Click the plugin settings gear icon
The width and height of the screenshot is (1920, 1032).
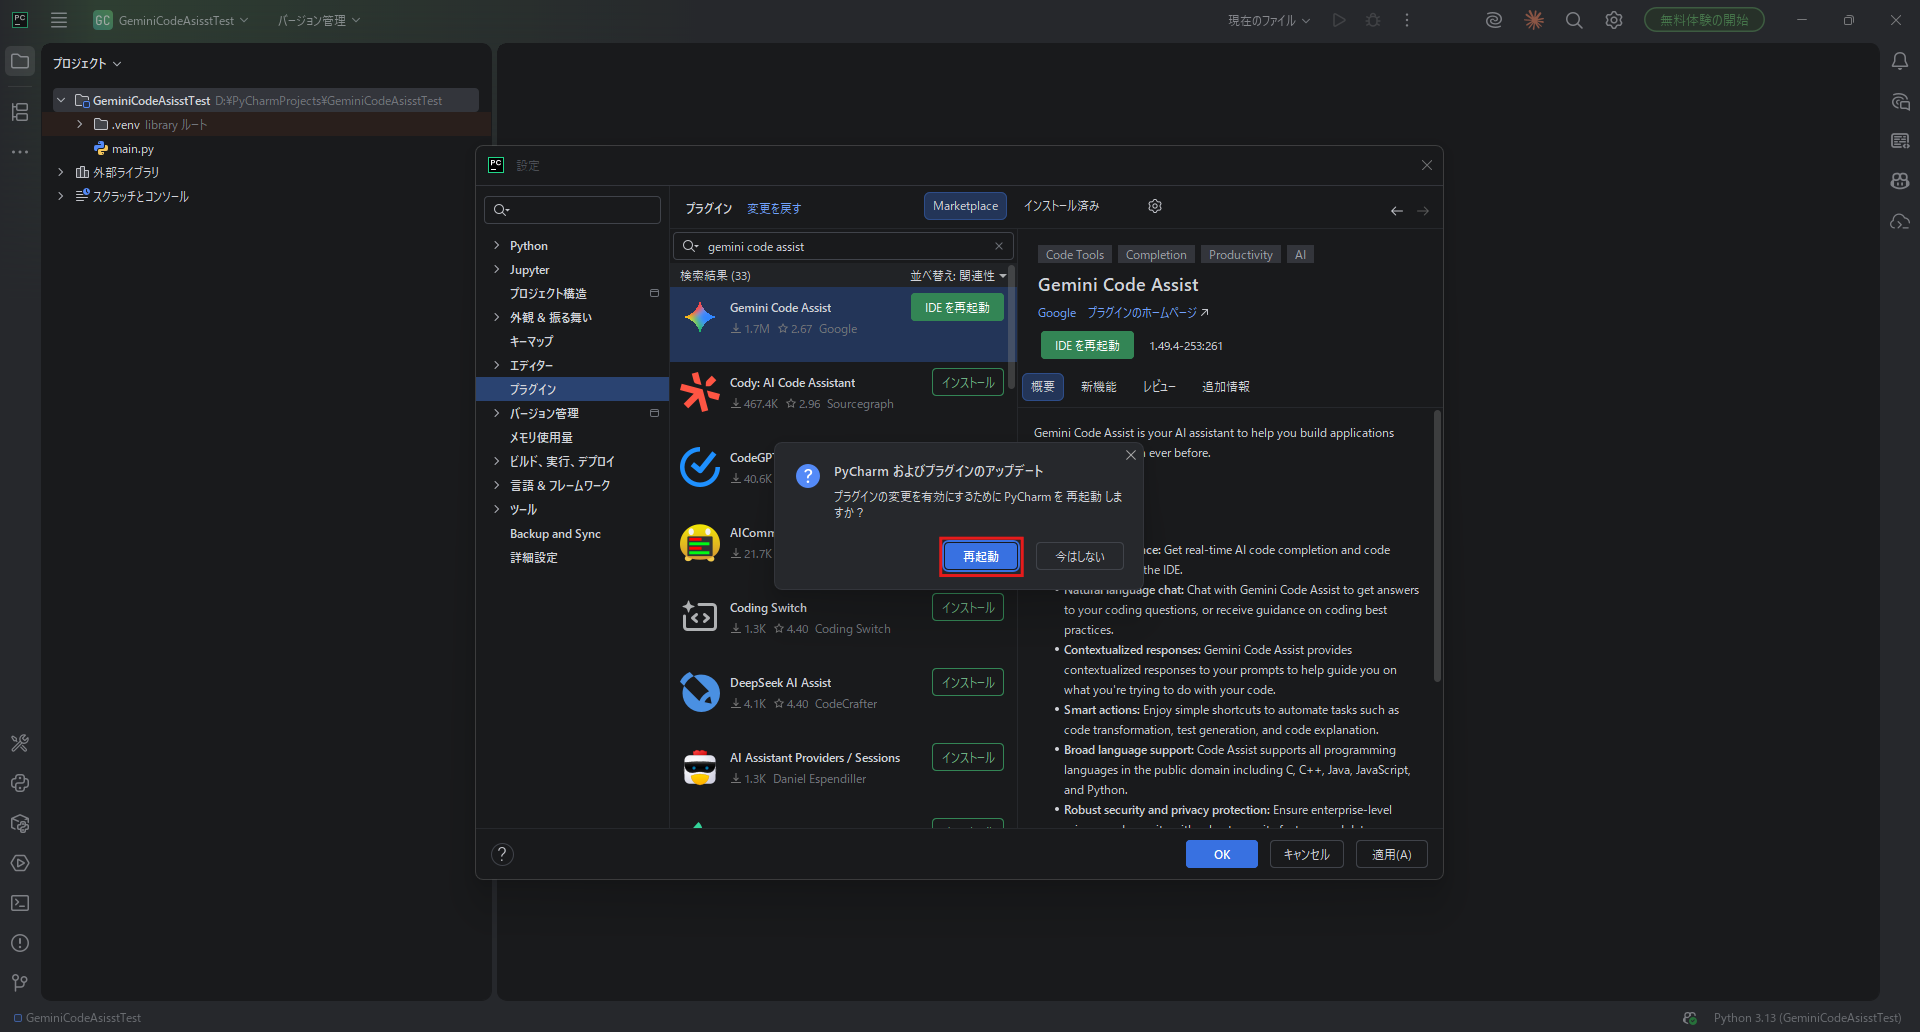click(1155, 206)
